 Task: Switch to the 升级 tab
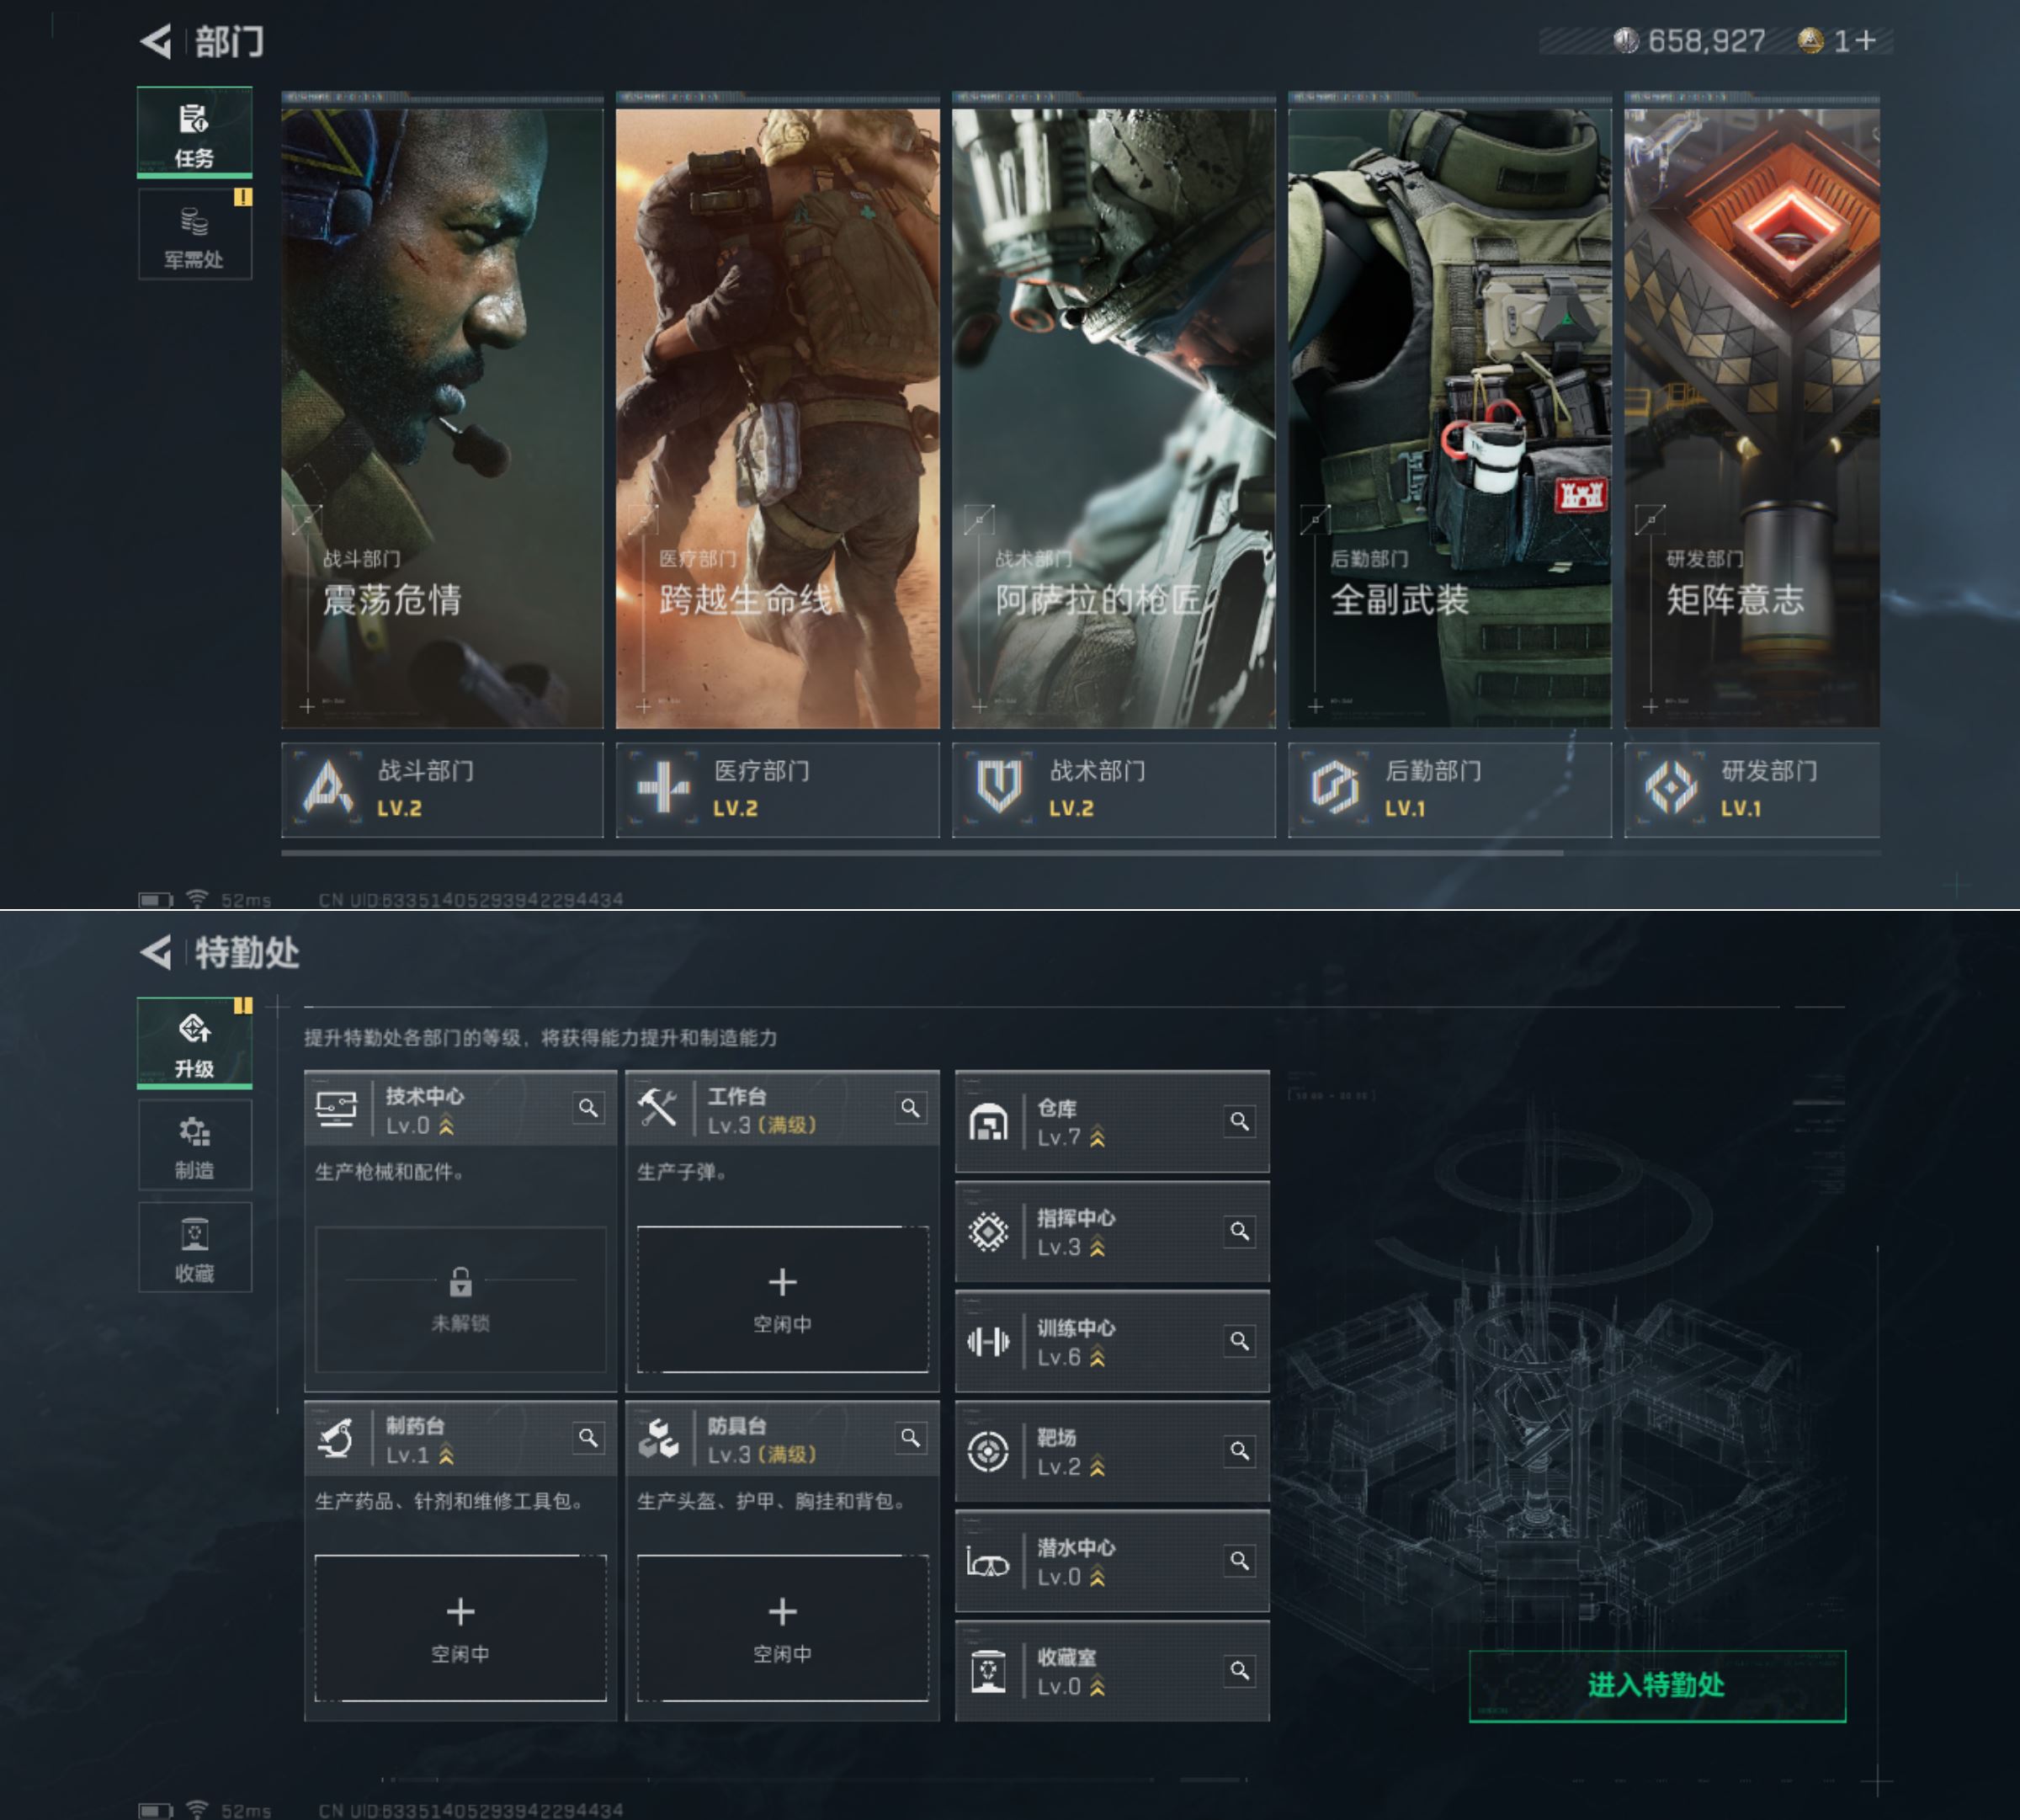[x=194, y=1043]
